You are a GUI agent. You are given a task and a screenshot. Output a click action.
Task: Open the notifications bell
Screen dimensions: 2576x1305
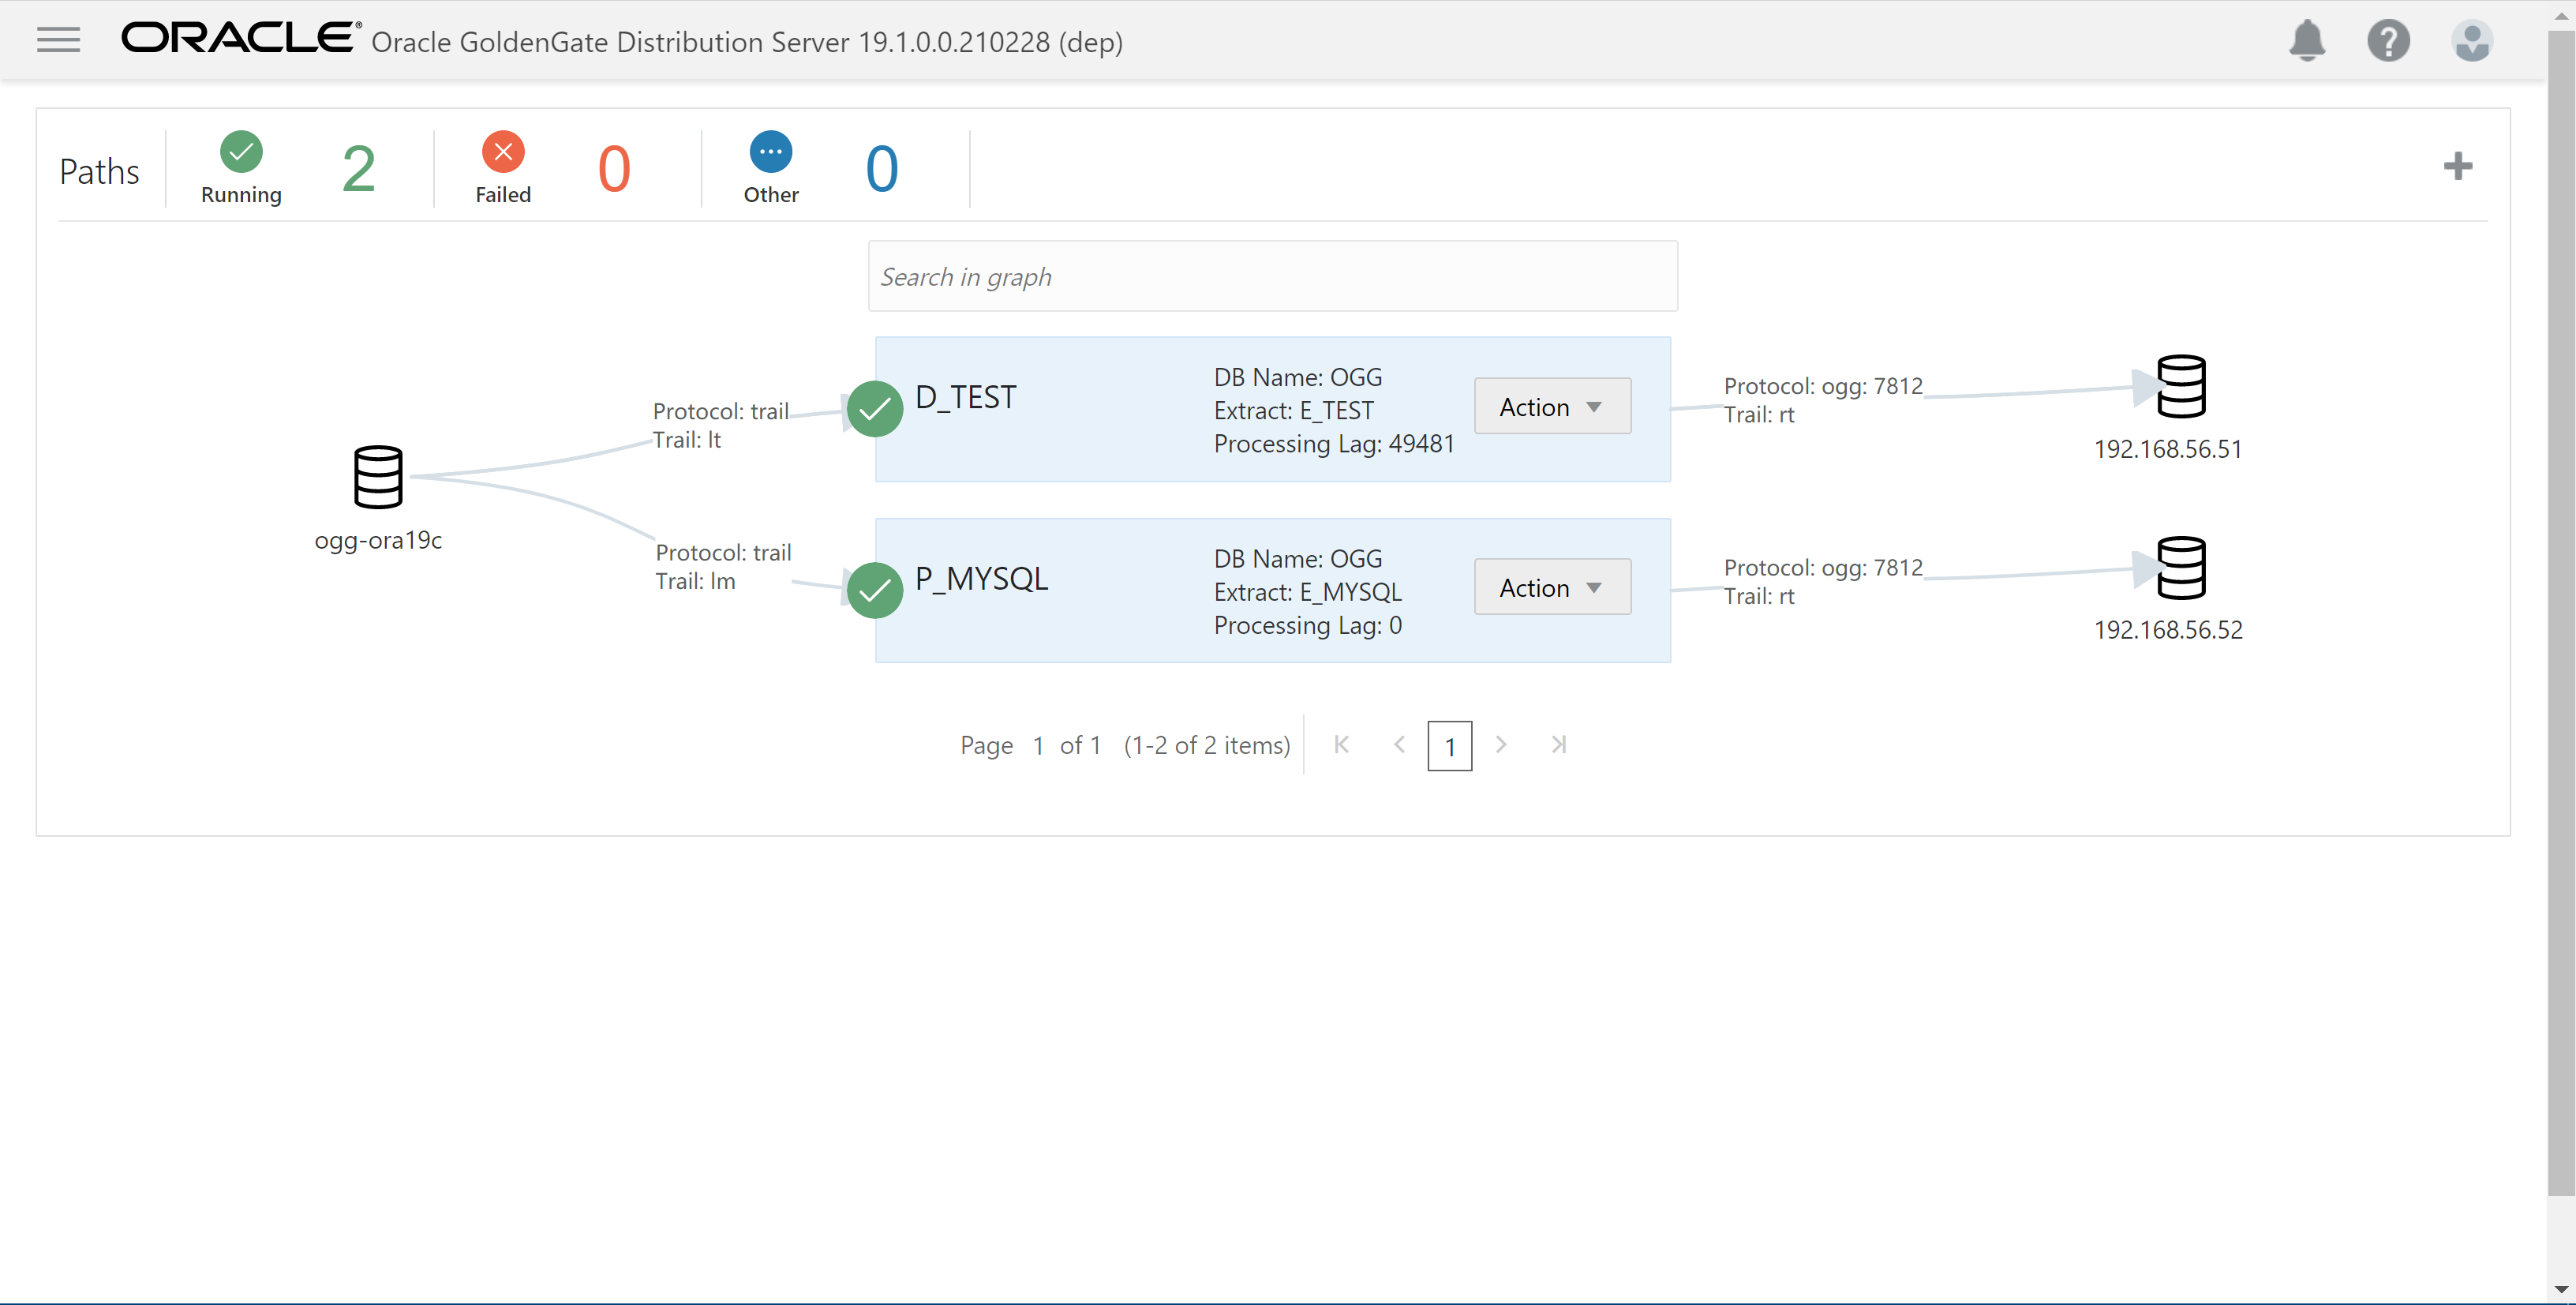tap(2306, 41)
